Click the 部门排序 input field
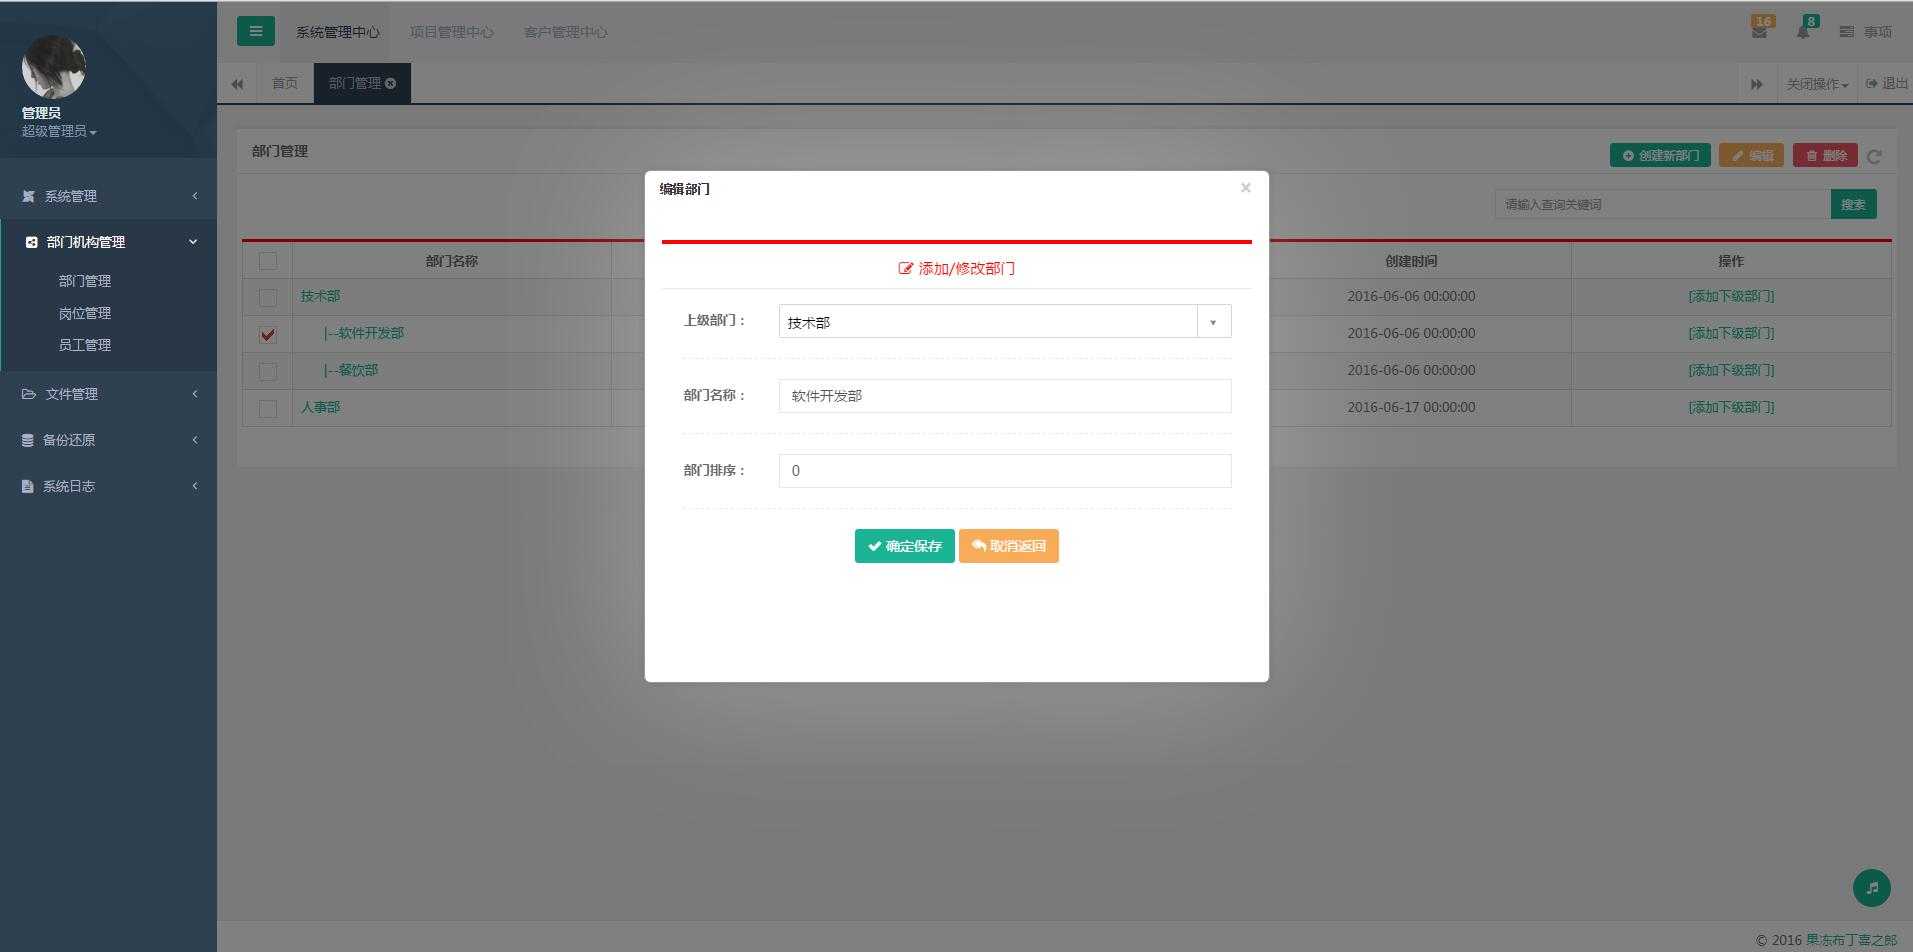This screenshot has width=1913, height=952. pyautogui.click(x=1005, y=471)
